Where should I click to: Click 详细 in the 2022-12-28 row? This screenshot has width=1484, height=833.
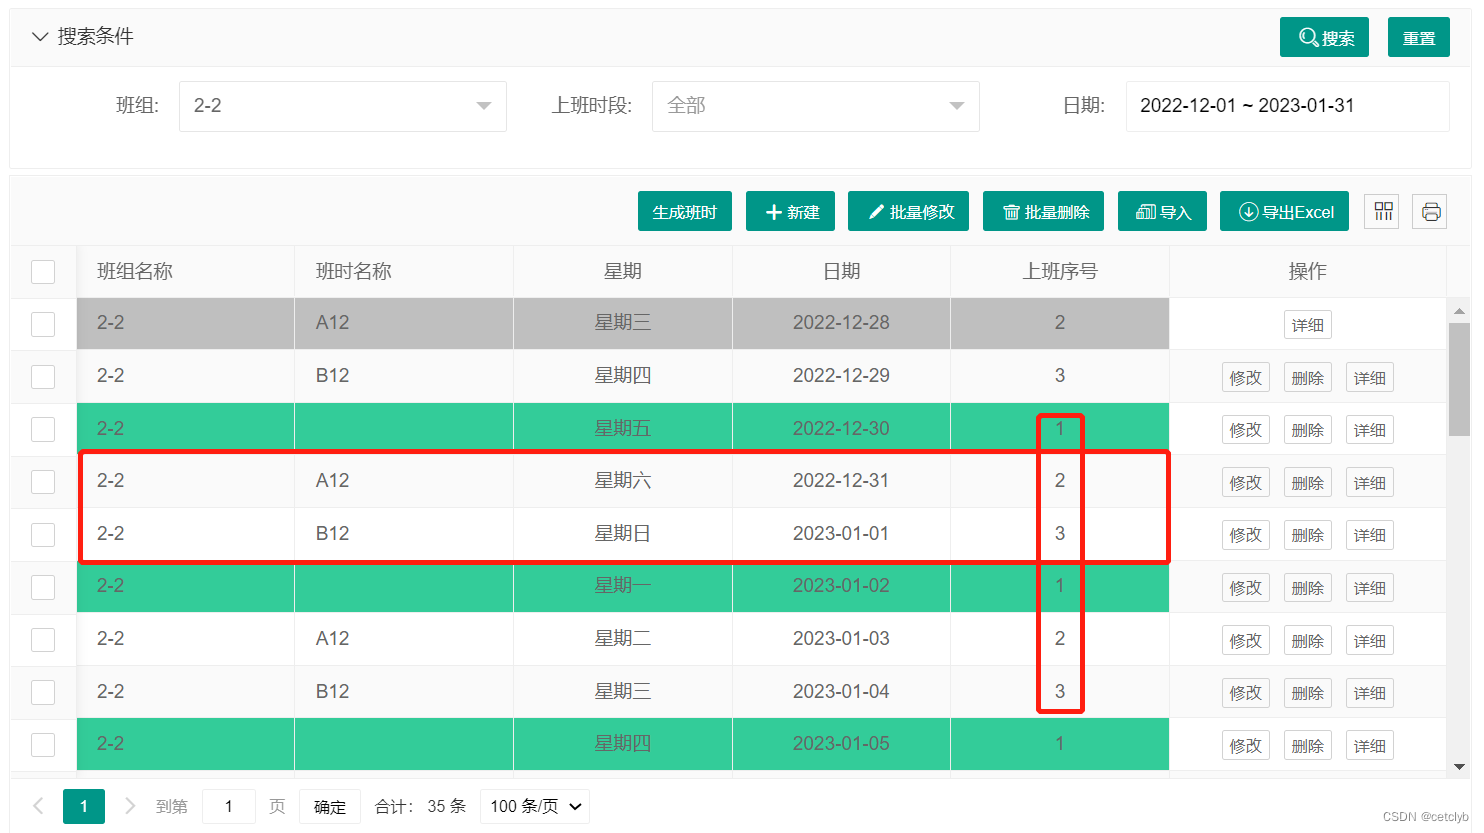pos(1307,325)
